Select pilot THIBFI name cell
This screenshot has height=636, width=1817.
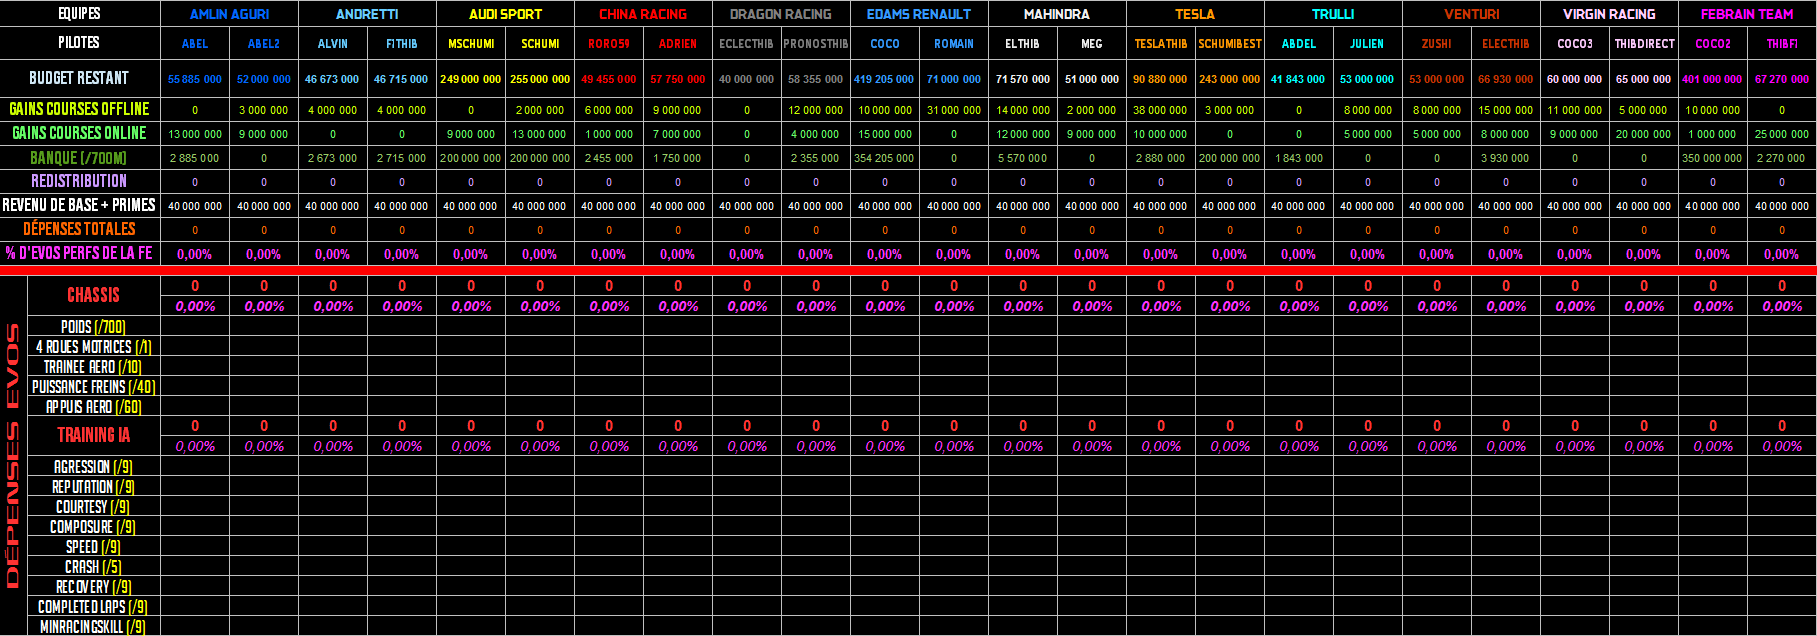[1782, 44]
